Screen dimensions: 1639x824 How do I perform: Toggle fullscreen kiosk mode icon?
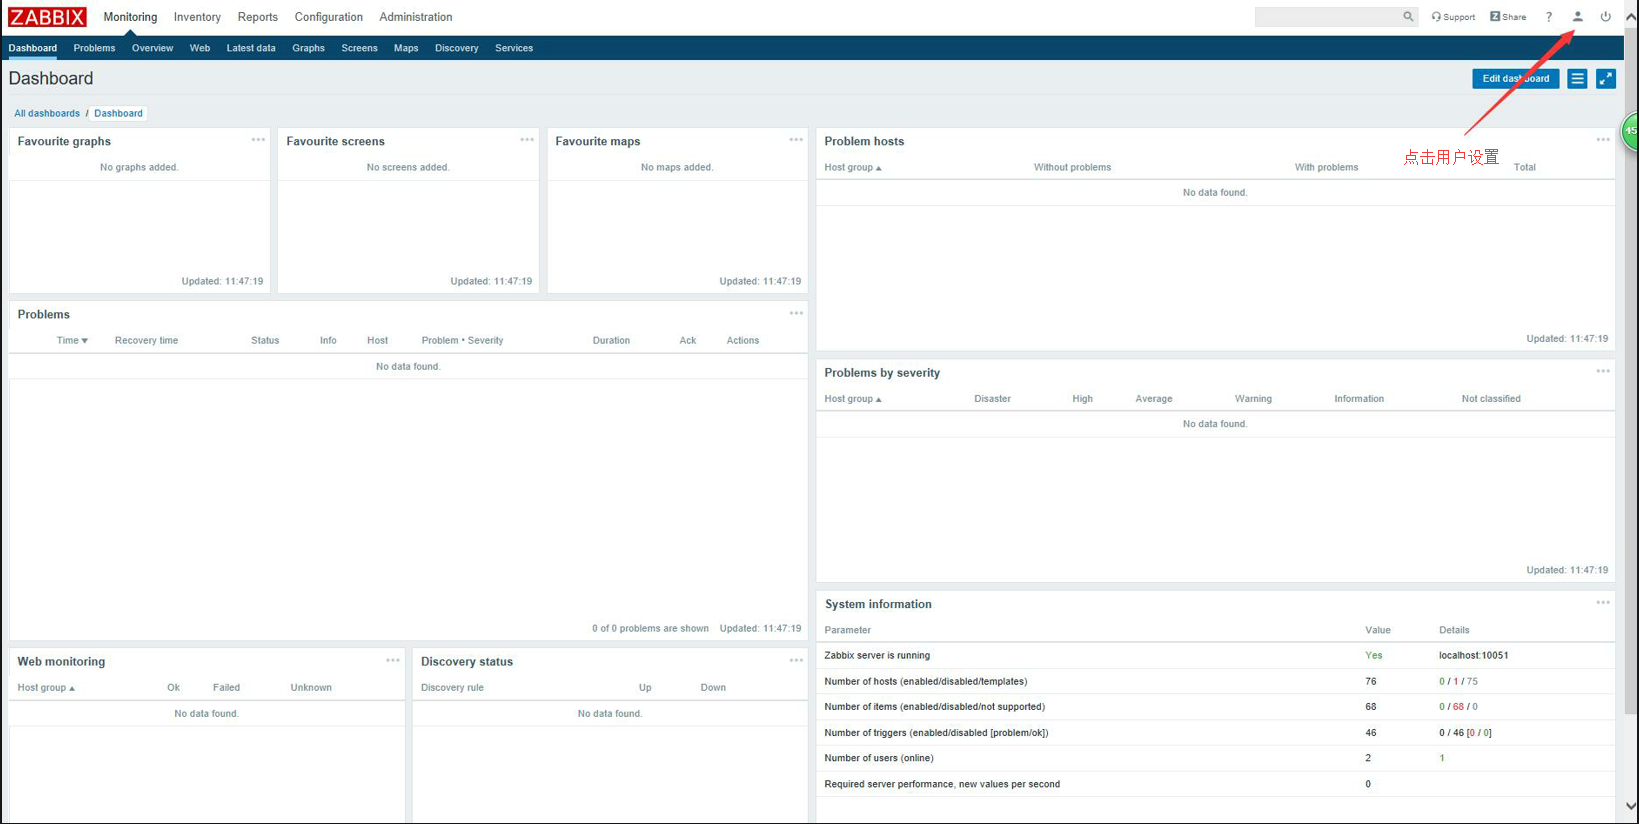[x=1606, y=78]
